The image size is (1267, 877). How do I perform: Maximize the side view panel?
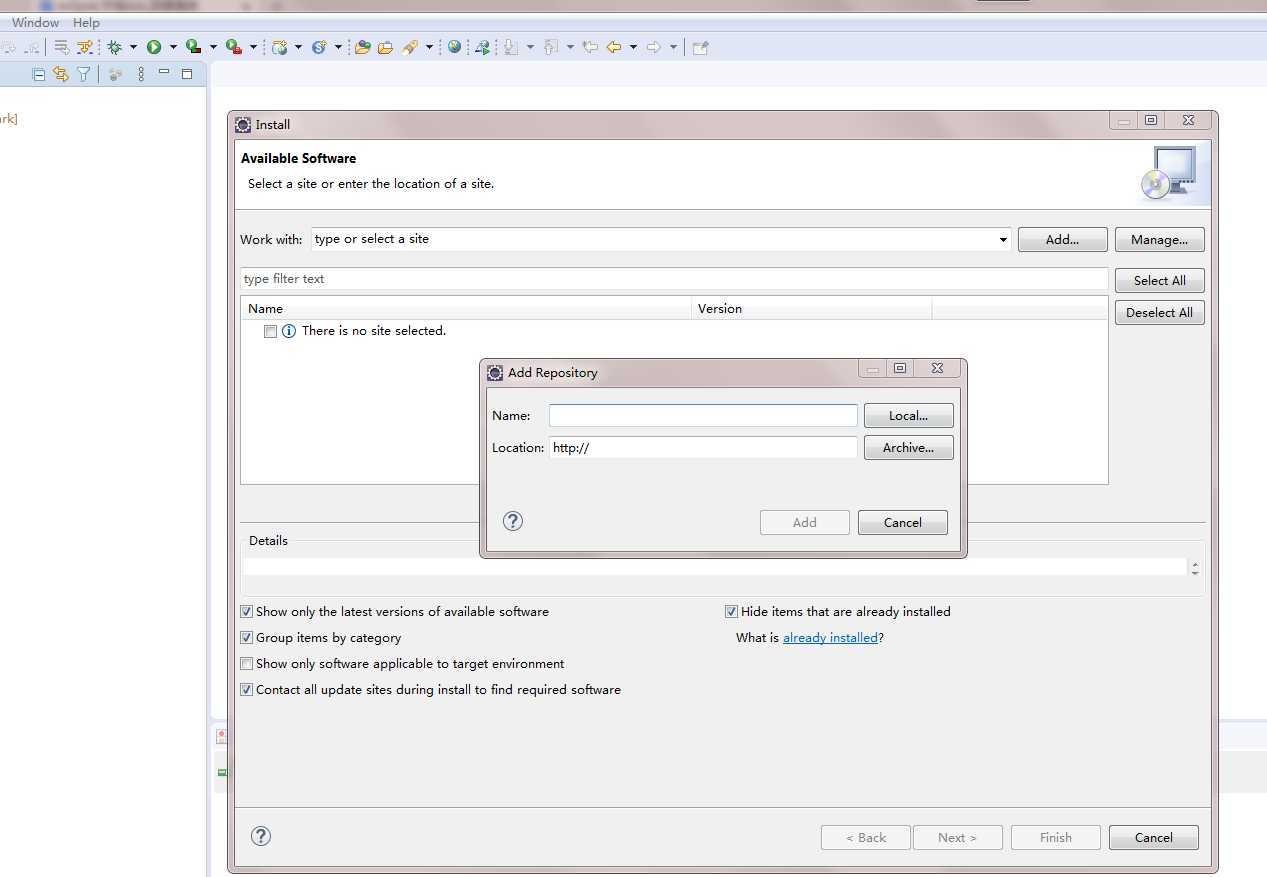(x=186, y=74)
